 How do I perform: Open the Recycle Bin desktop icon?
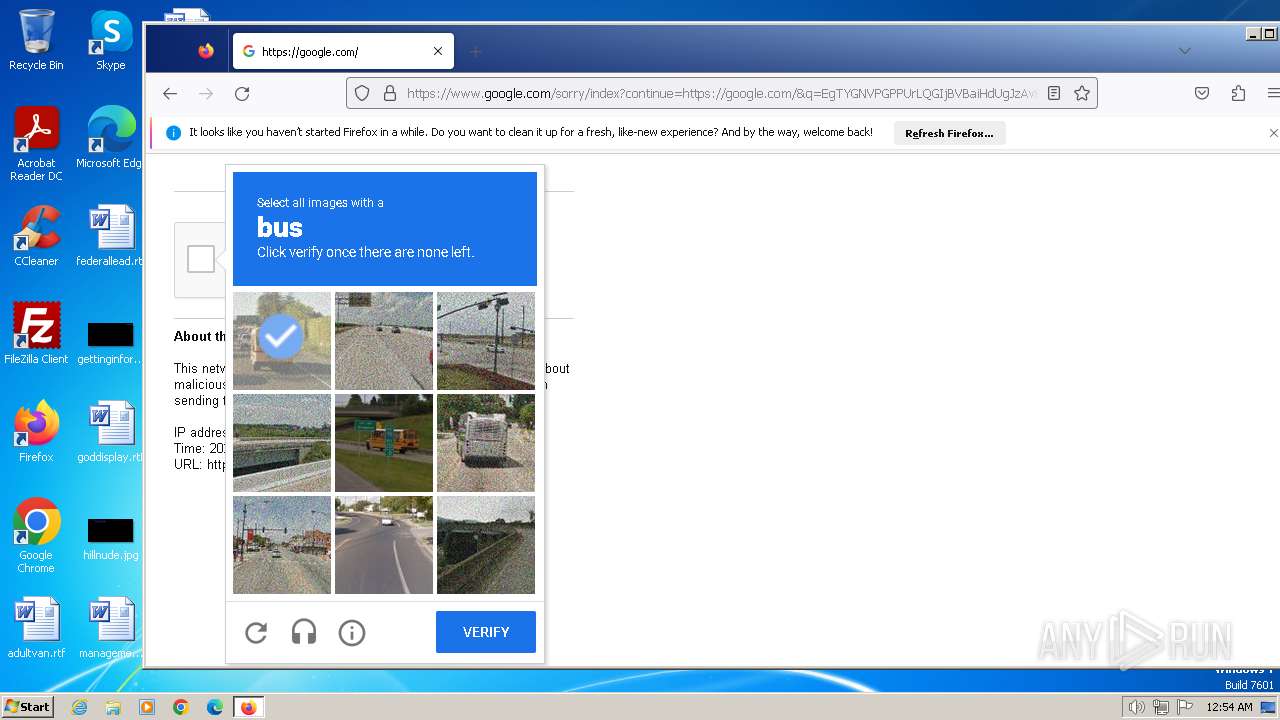click(36, 40)
